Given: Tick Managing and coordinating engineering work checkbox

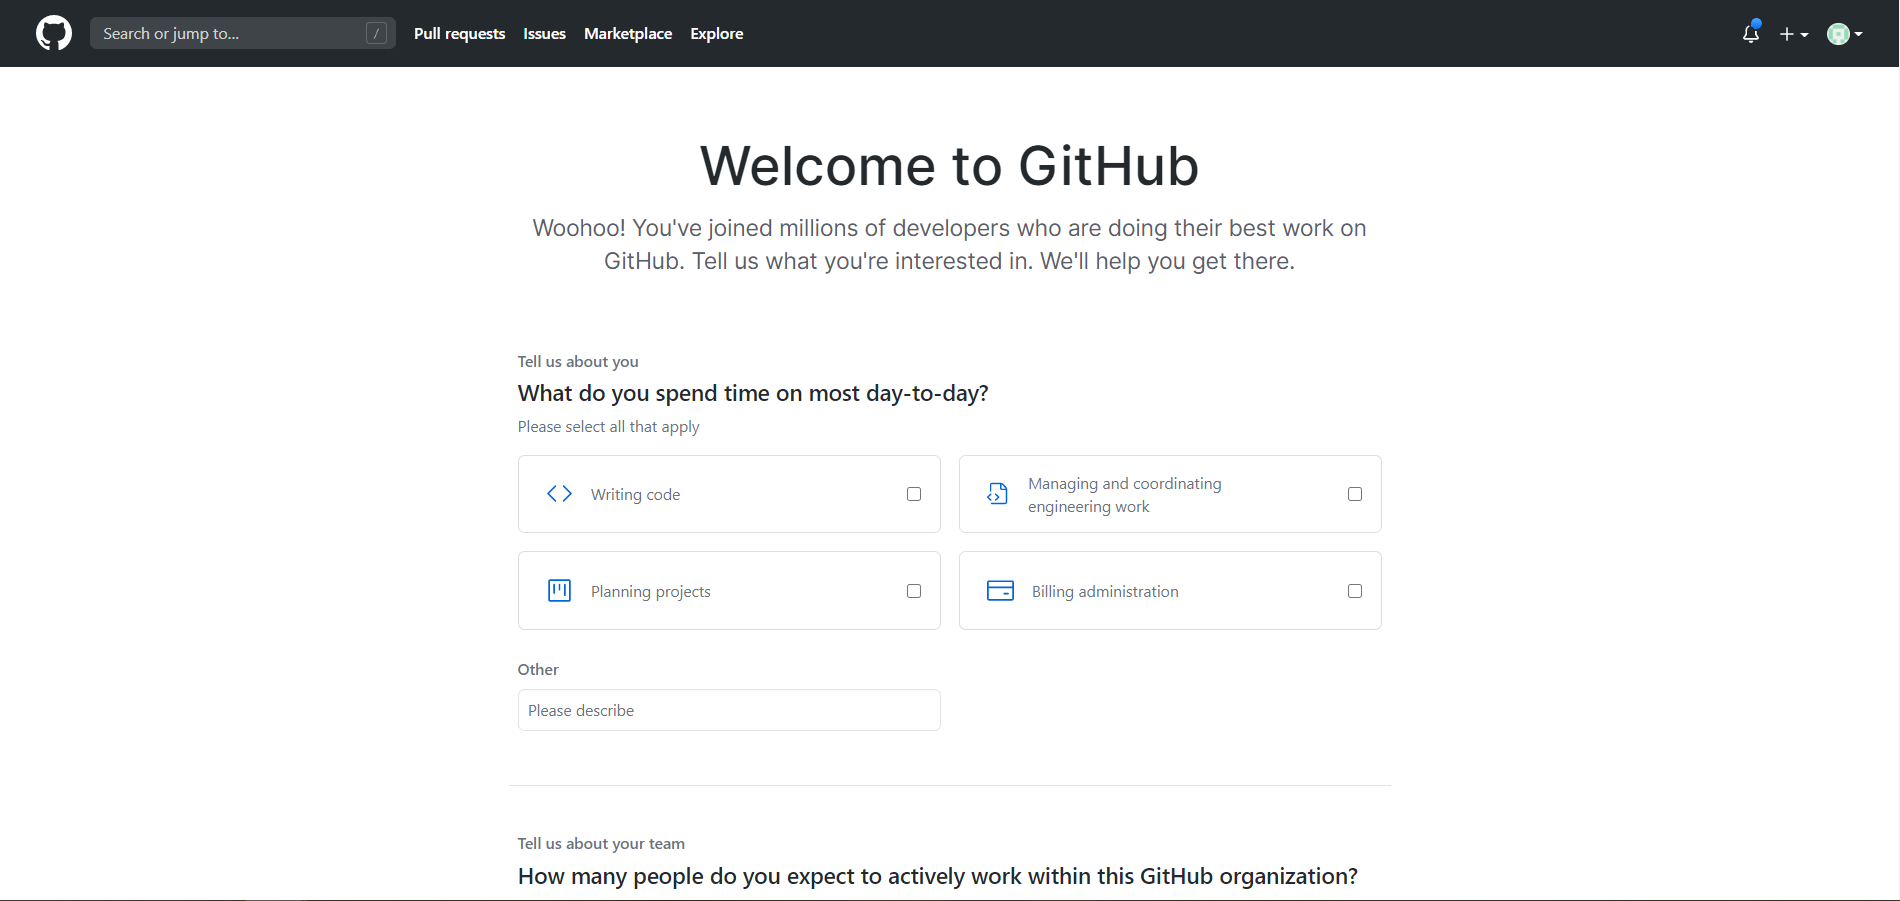Looking at the screenshot, I should tap(1355, 494).
